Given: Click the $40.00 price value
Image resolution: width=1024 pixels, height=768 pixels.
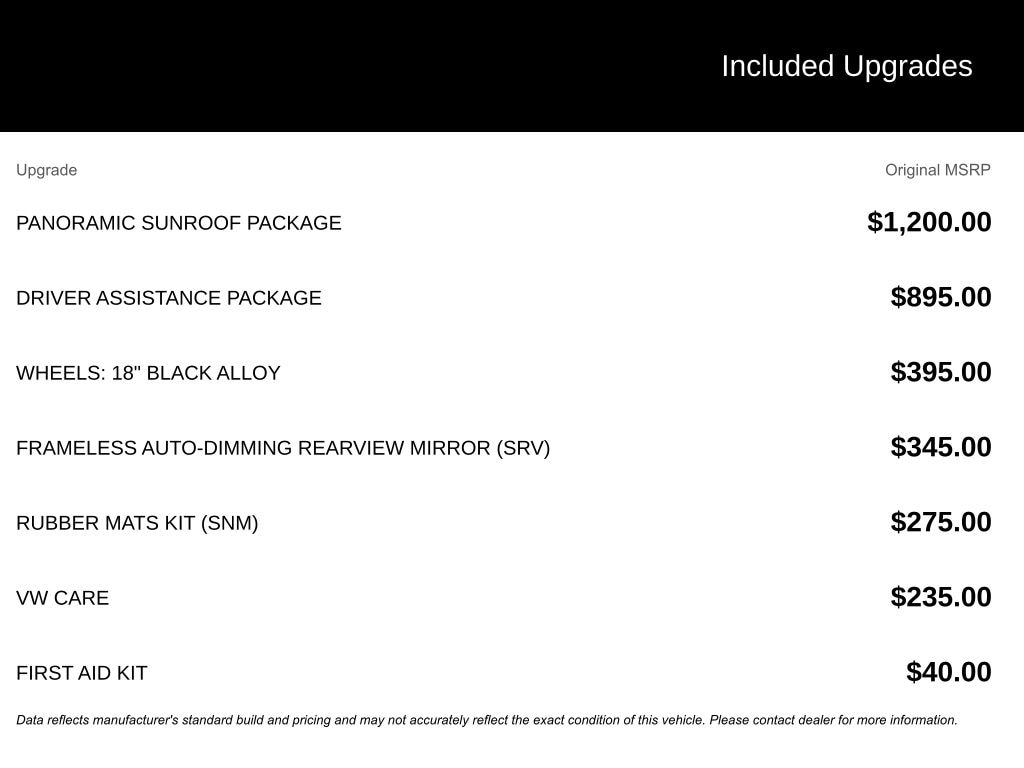Looking at the screenshot, I should click(x=949, y=672).
